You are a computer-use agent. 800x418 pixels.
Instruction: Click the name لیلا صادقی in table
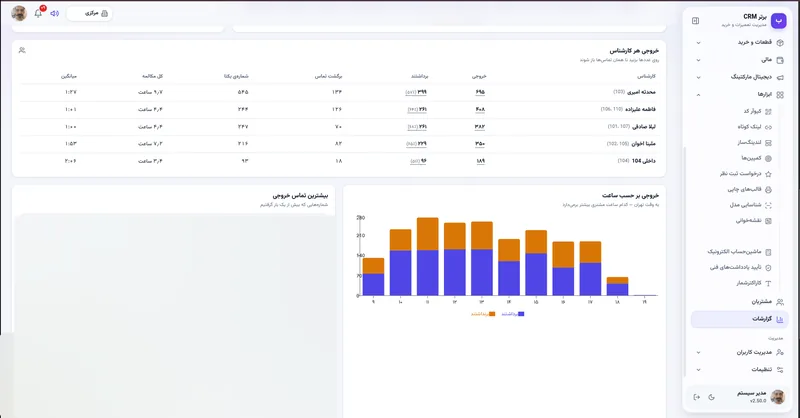644,127
